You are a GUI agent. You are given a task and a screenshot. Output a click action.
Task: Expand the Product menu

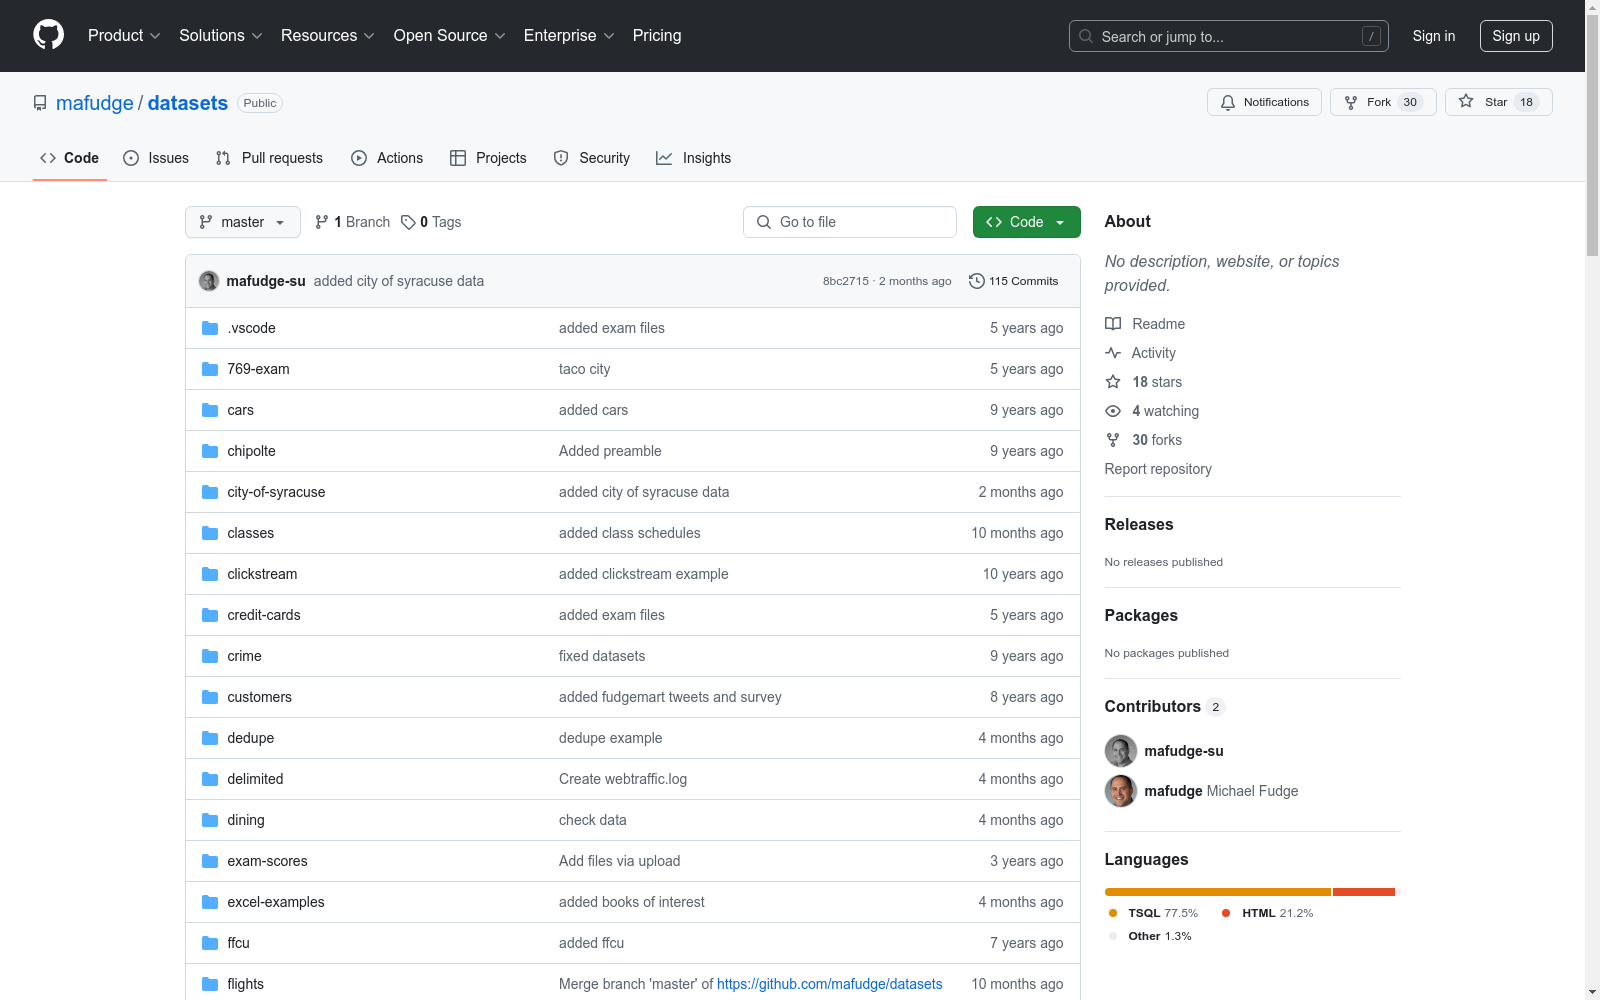click(124, 35)
